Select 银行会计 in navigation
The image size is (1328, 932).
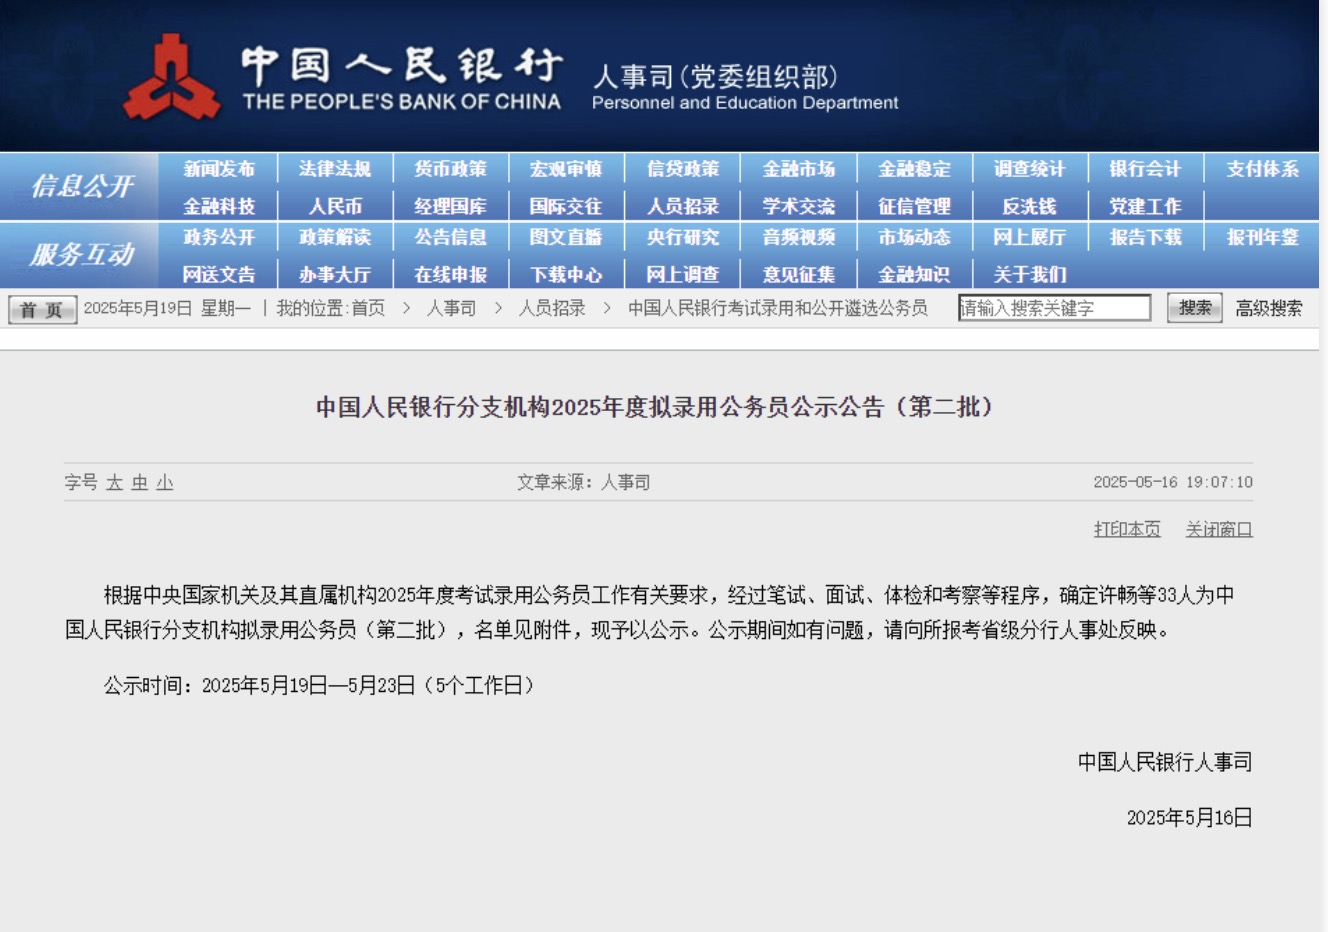[x=1145, y=169]
